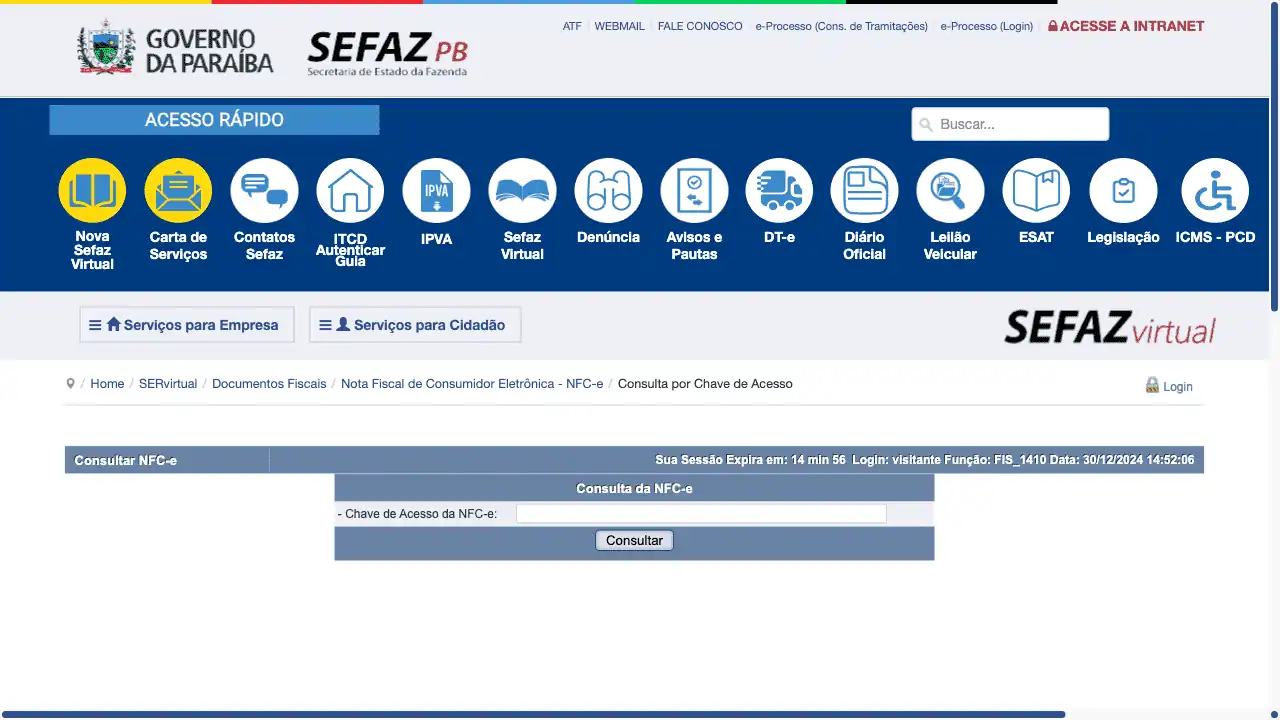Open FALE CONOSCO in top menu
The height and width of the screenshot is (720, 1280).
[700, 26]
